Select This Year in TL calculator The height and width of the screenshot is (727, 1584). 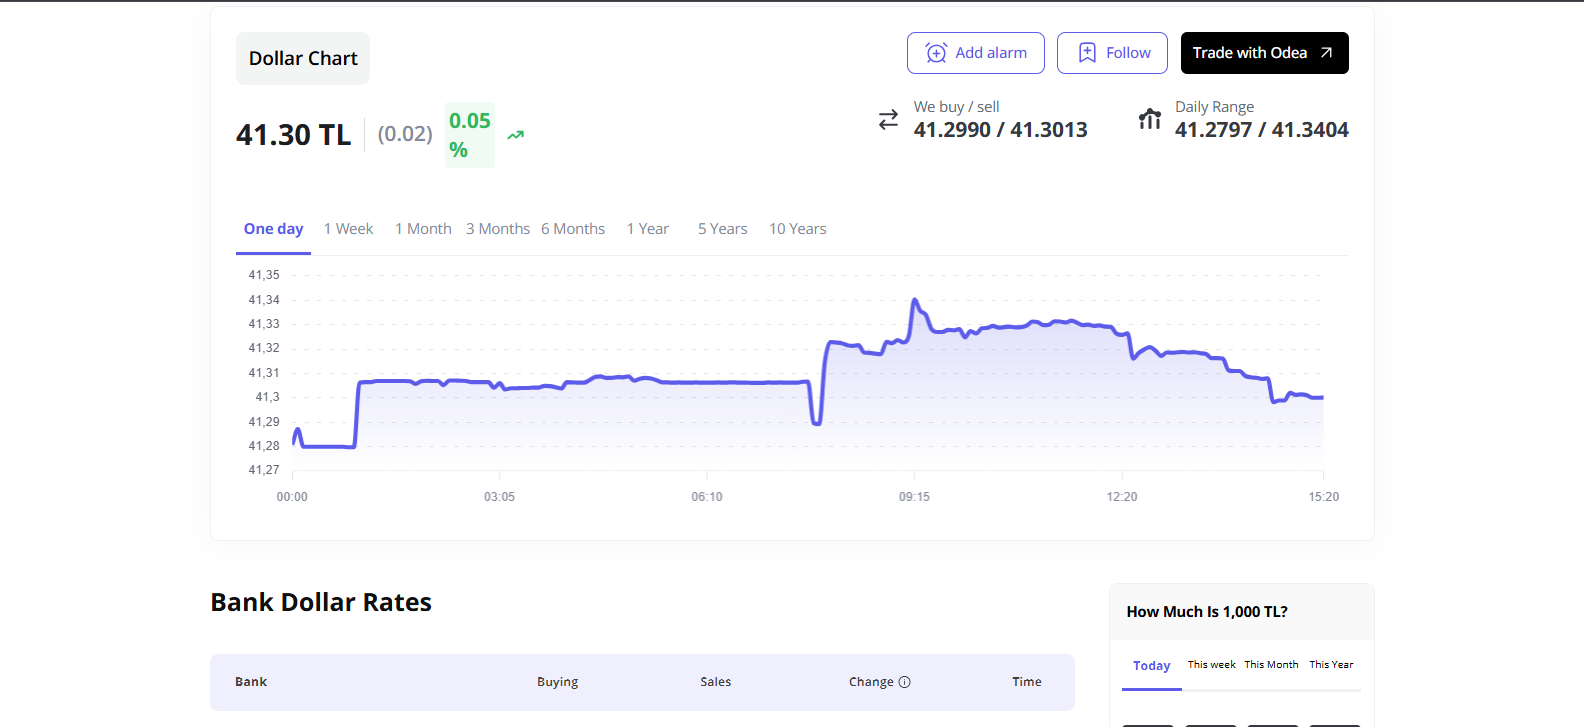point(1331,665)
